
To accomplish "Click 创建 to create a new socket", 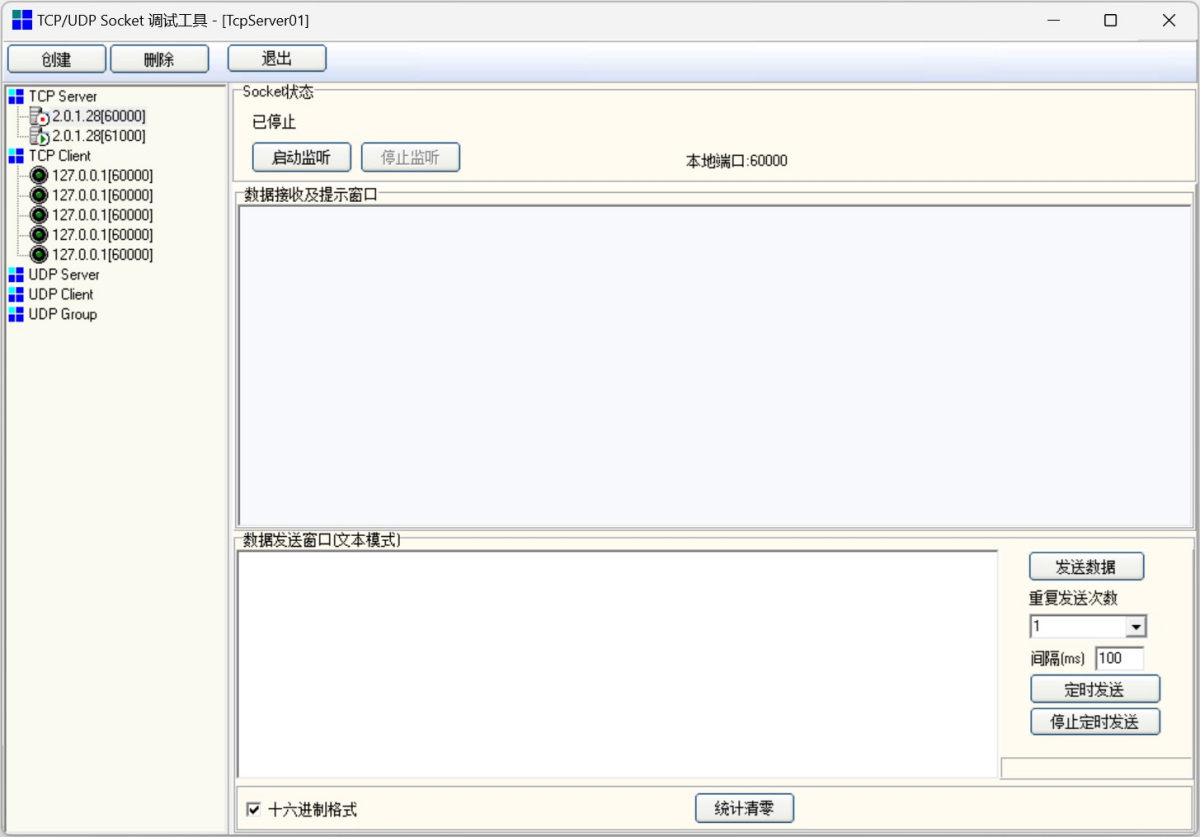I will 56,58.
